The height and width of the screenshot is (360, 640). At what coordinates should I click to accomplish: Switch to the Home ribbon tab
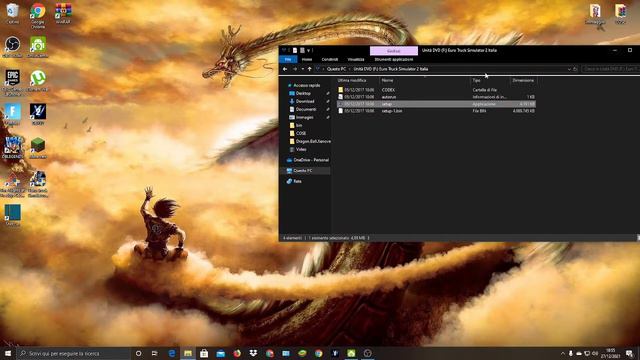pos(307,59)
